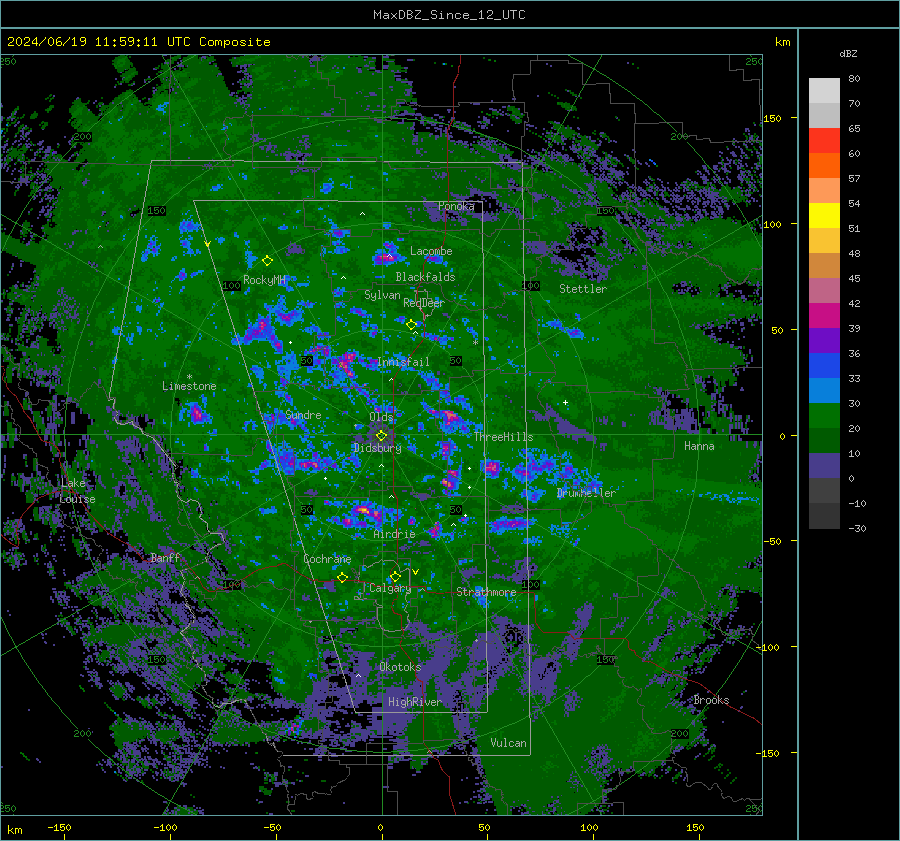Pick the light grey 70-80 dBZ legend swatch

[824, 91]
